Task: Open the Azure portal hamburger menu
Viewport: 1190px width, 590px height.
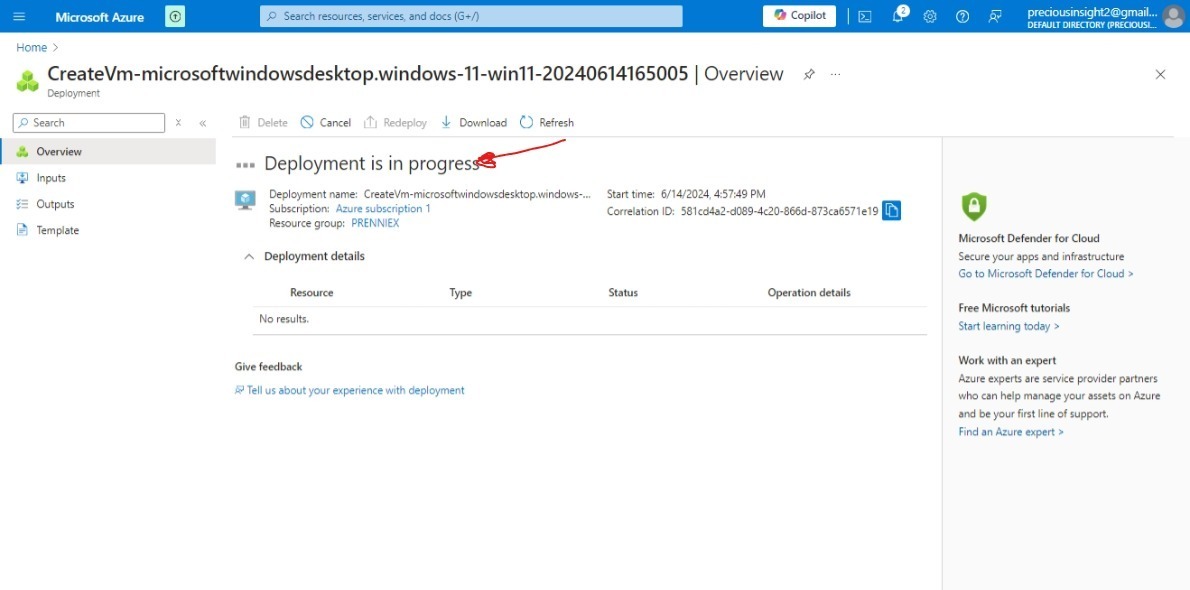Action: click(x=20, y=16)
